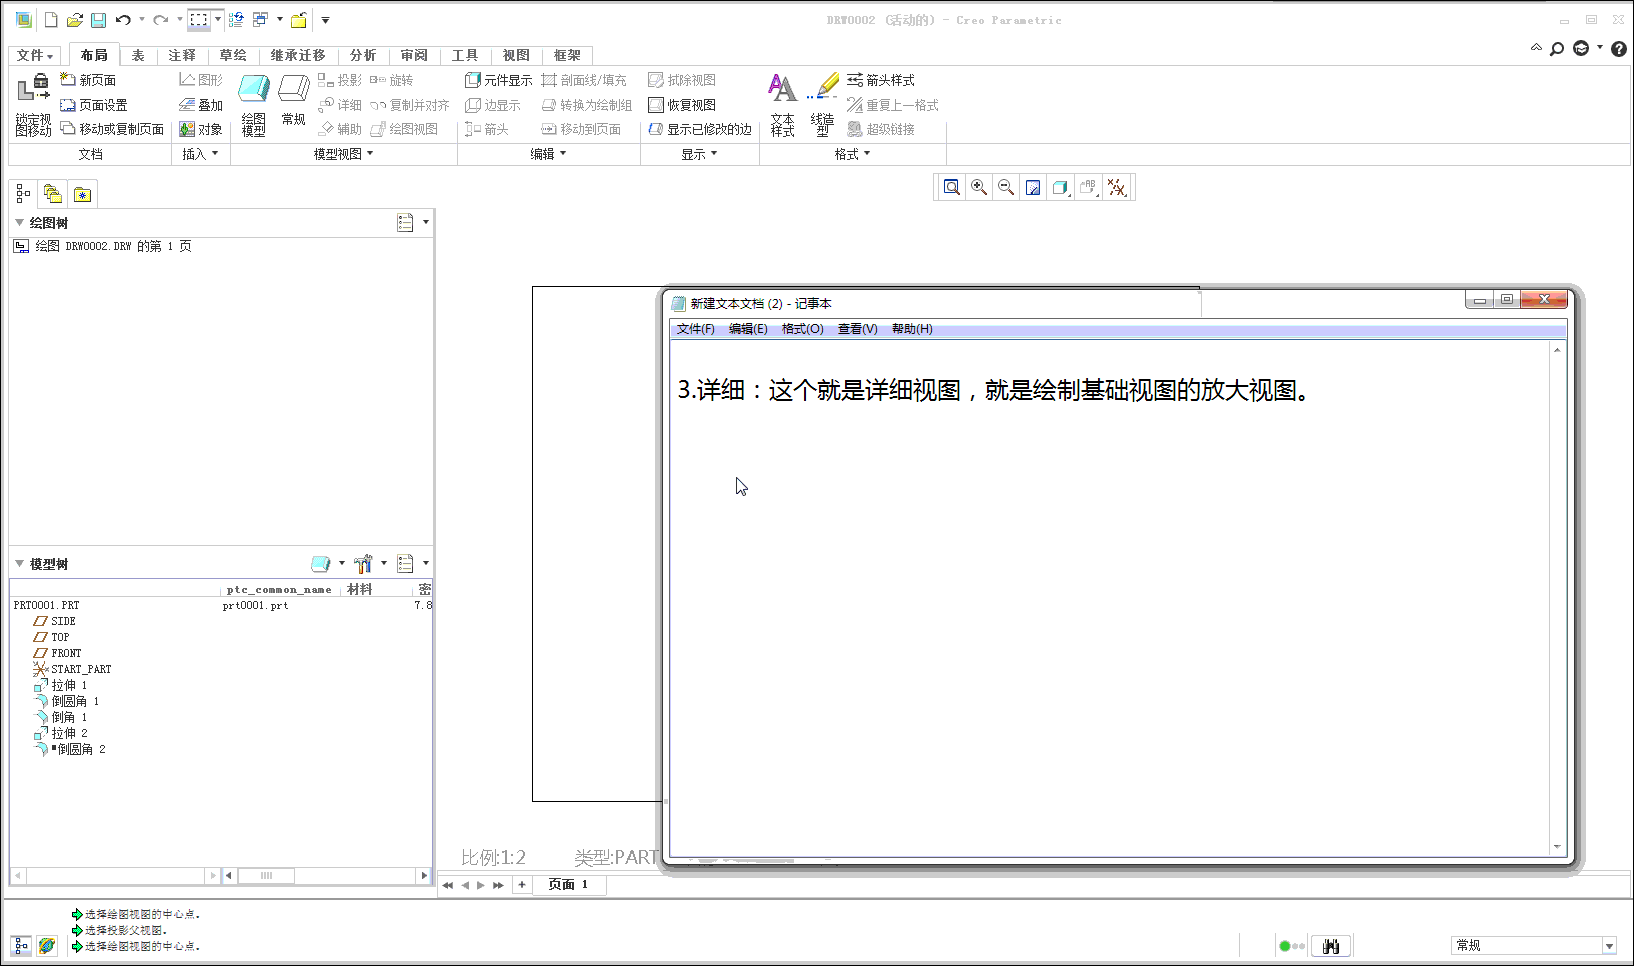Image resolution: width=1634 pixels, height=966 pixels.
Task: Toggle Lock View Movement (锁定视图移动)
Action: [x=33, y=104]
